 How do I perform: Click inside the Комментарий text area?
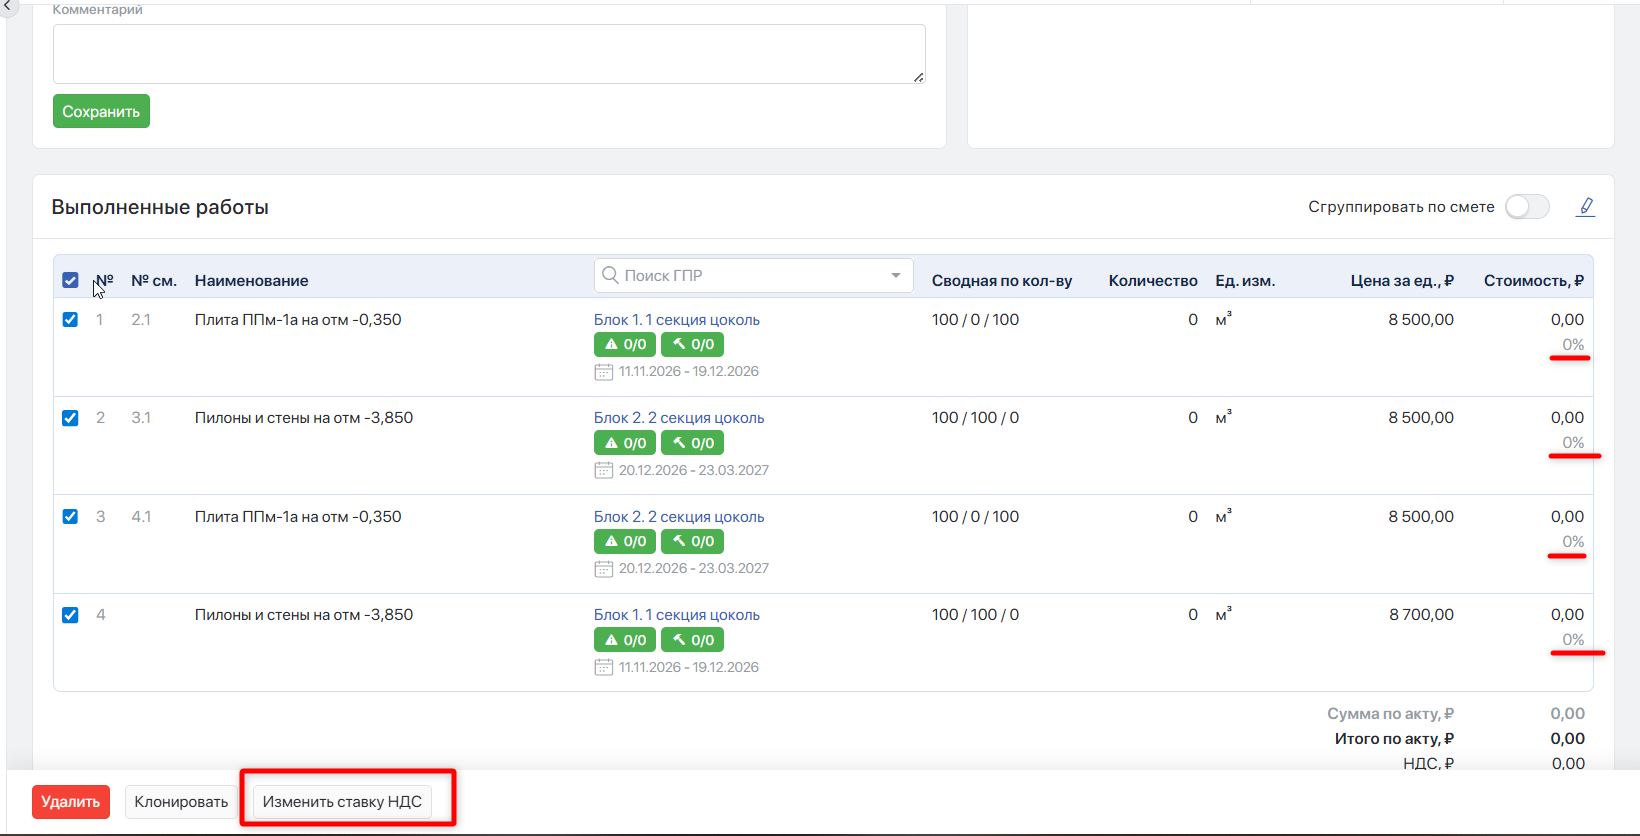pos(489,54)
